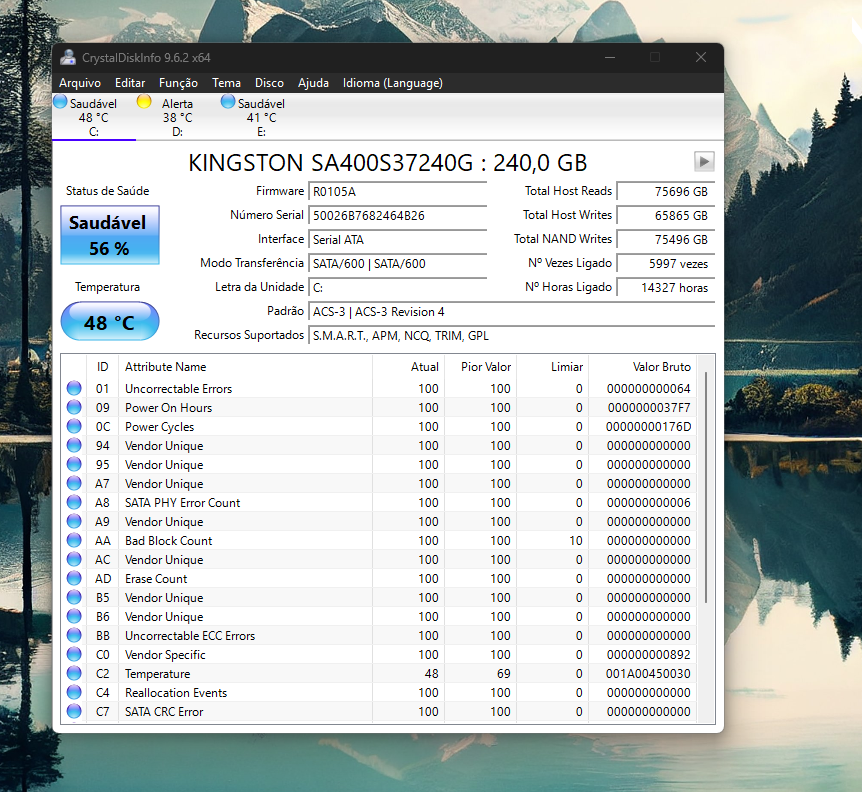Click status orb for Bad Block Count
The width and height of the screenshot is (862, 792).
pos(74,540)
